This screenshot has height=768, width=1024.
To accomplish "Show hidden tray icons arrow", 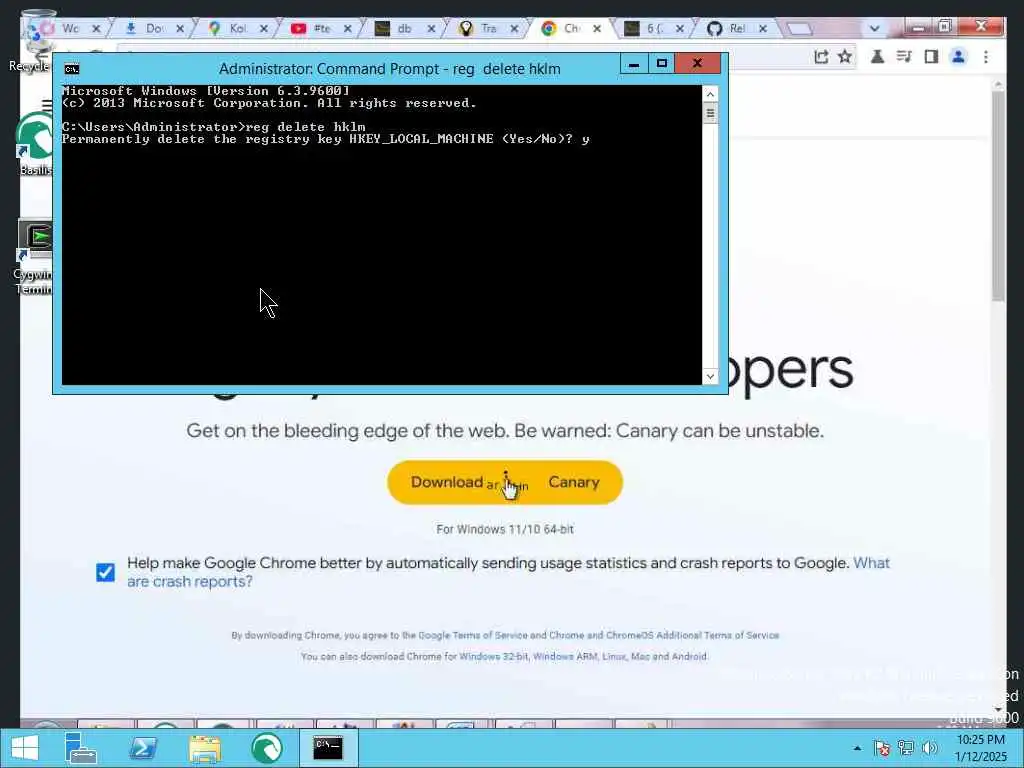I will 857,748.
